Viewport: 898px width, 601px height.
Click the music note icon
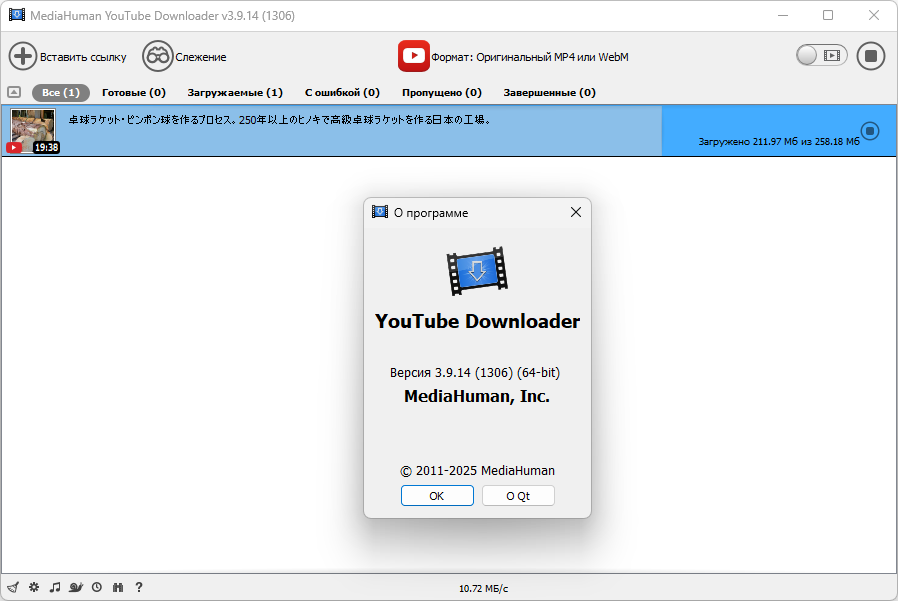pyautogui.click(x=55, y=587)
